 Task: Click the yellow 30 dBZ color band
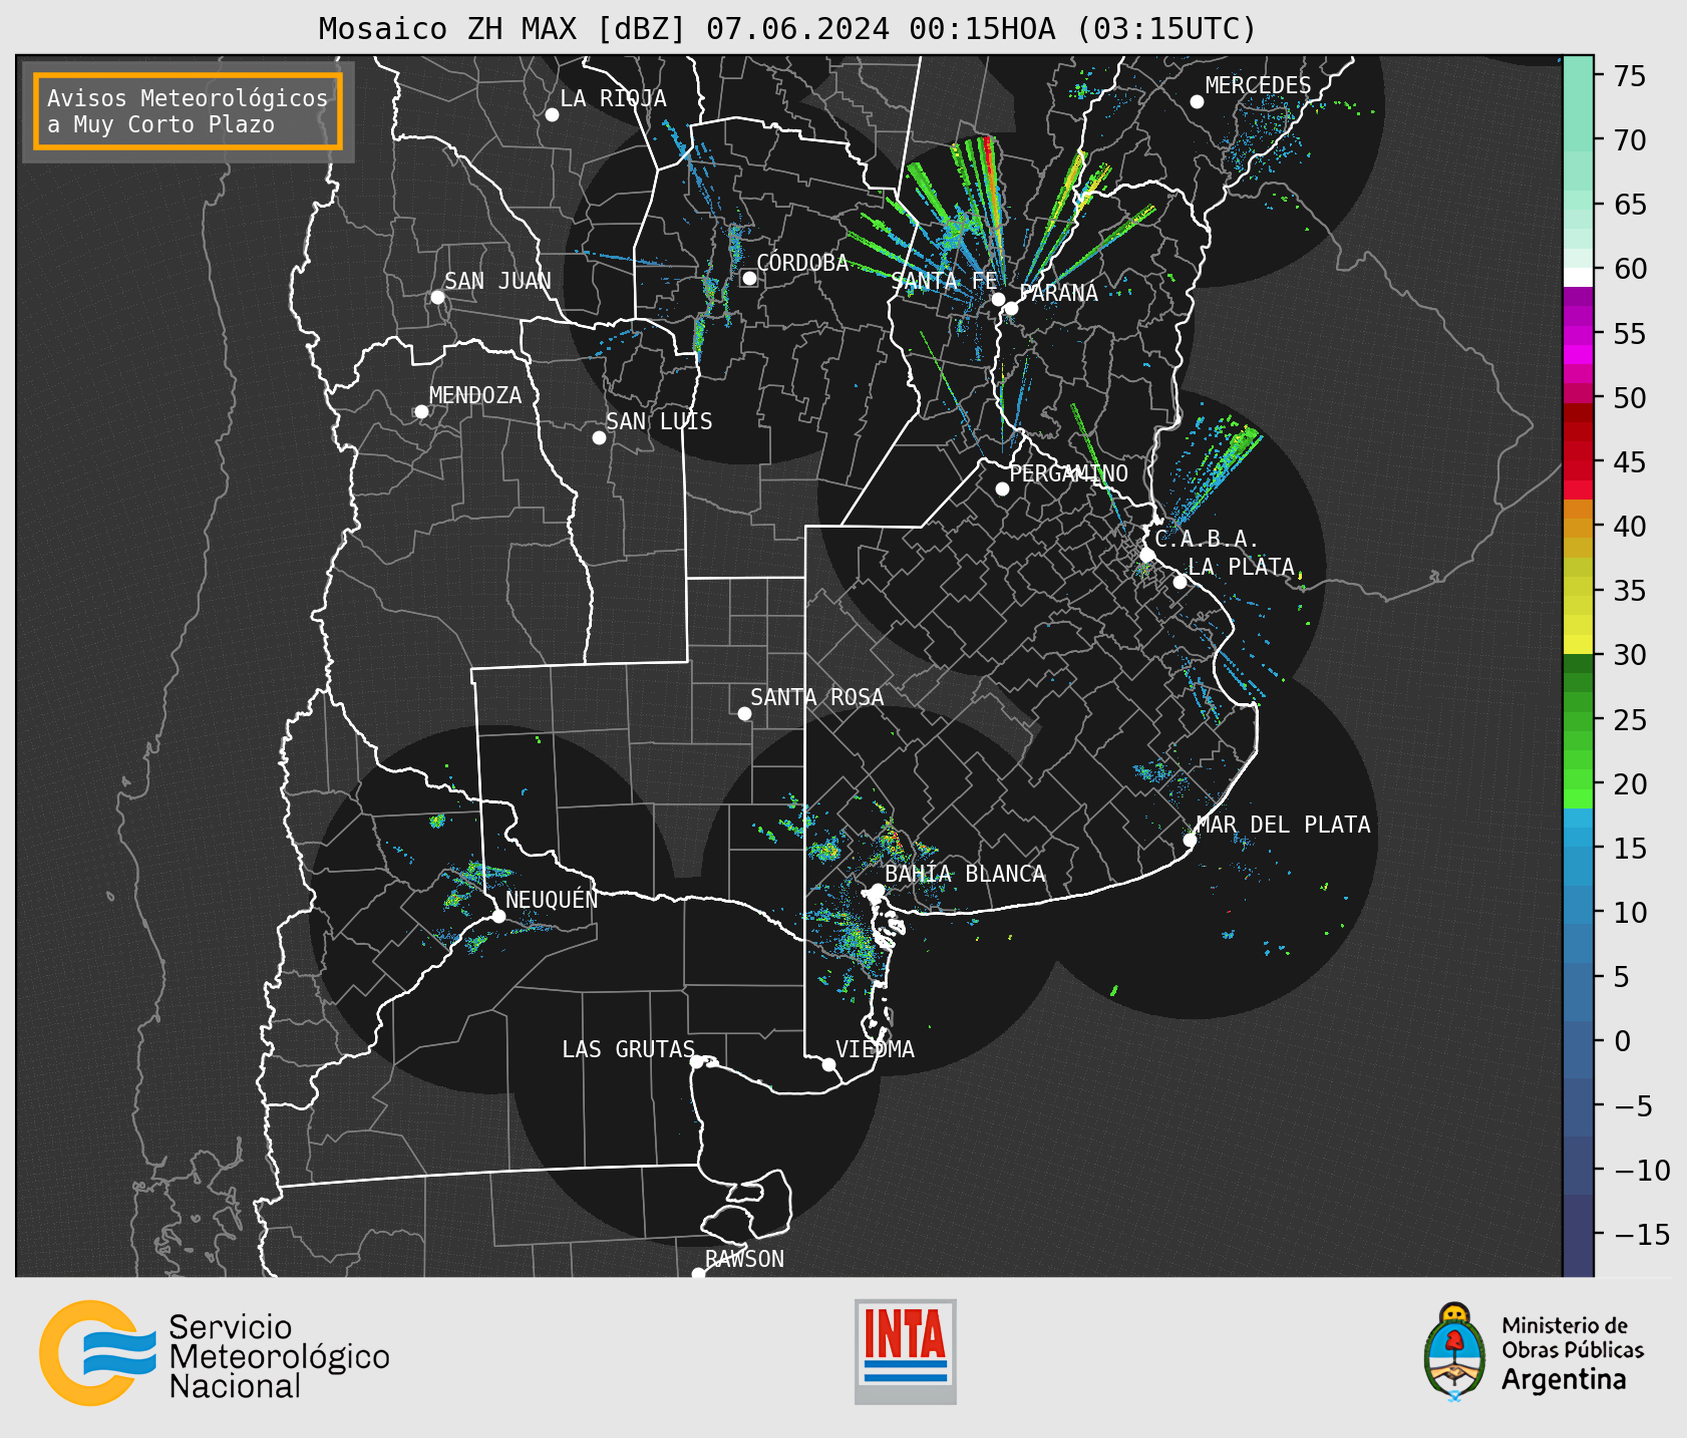(x=1578, y=646)
